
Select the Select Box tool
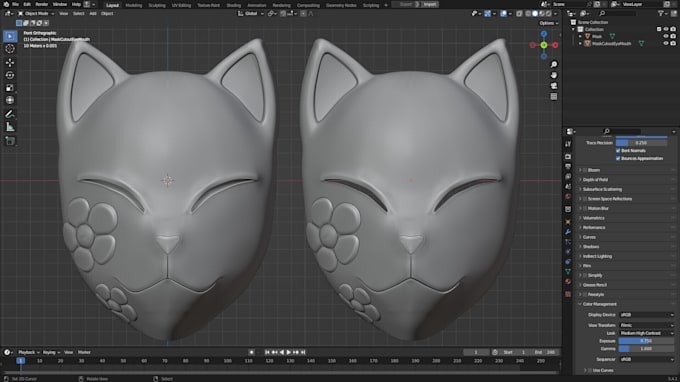click(x=10, y=36)
